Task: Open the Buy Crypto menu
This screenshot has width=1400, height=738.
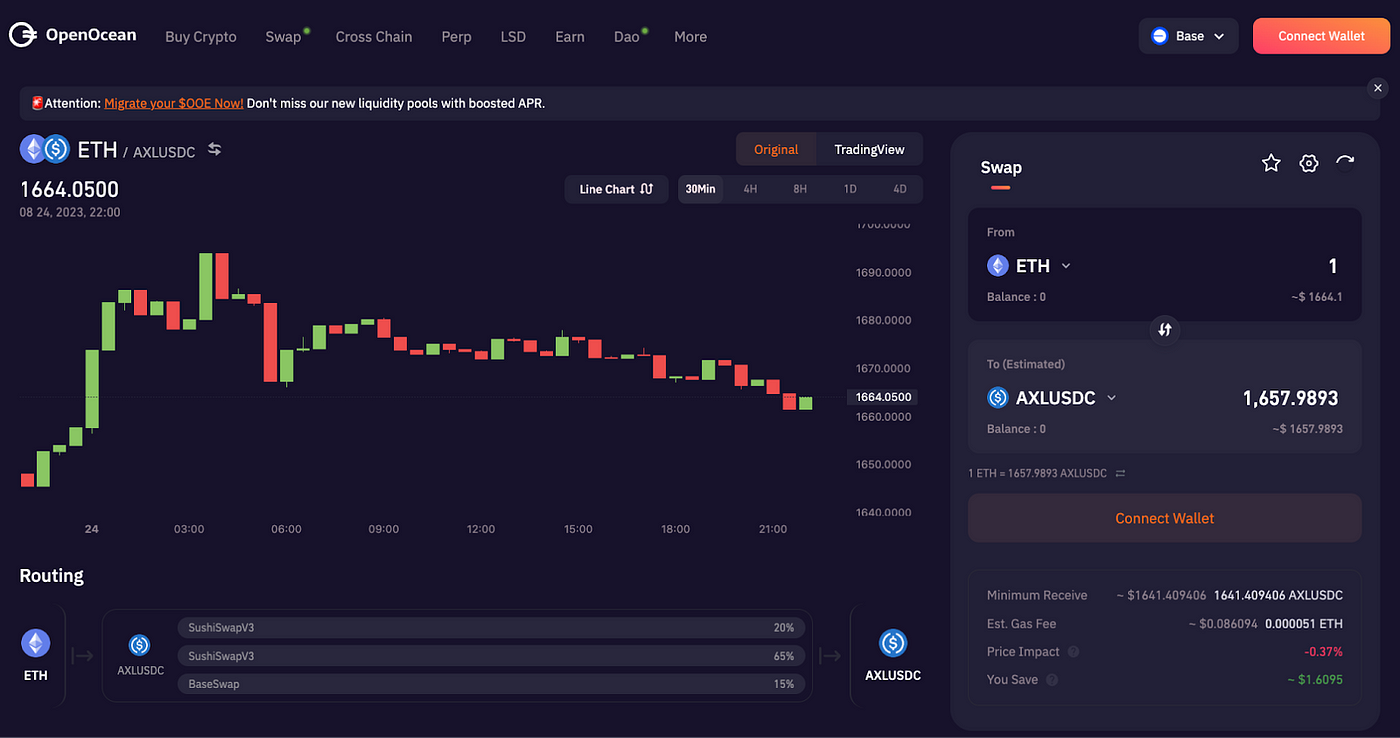Action: [x=201, y=36]
